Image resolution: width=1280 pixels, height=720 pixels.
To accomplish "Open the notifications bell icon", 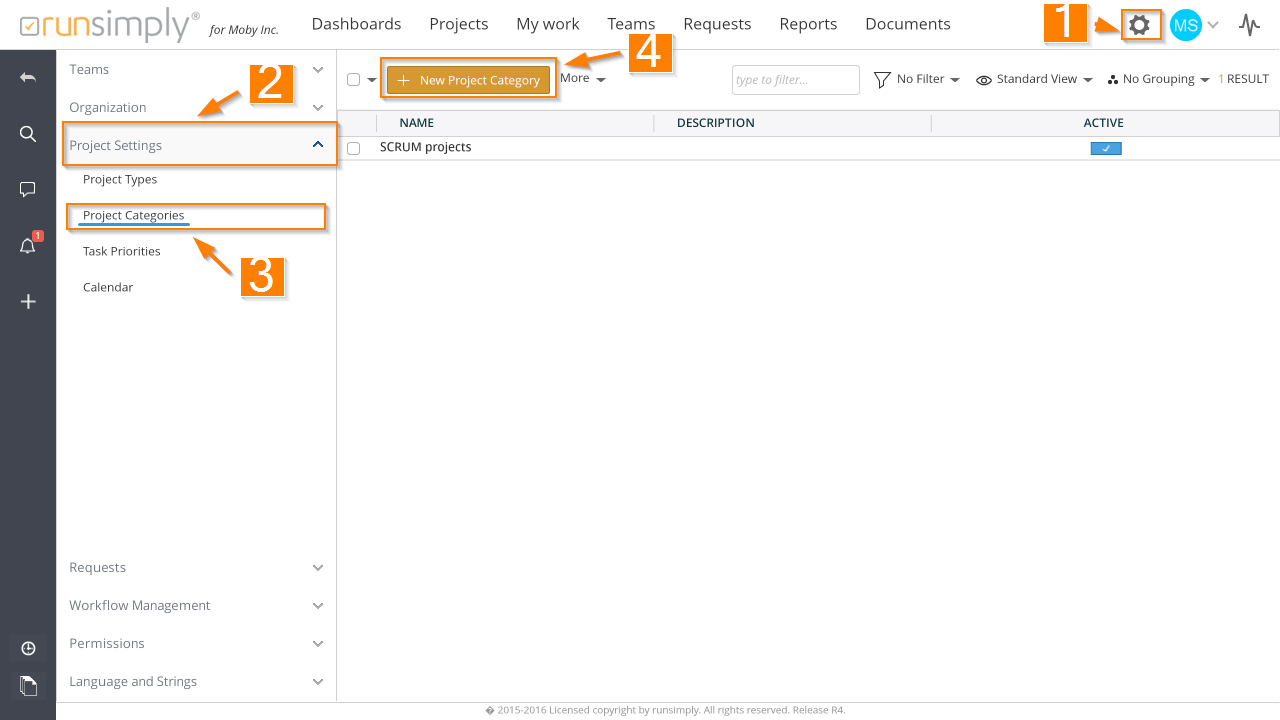I will (28, 246).
